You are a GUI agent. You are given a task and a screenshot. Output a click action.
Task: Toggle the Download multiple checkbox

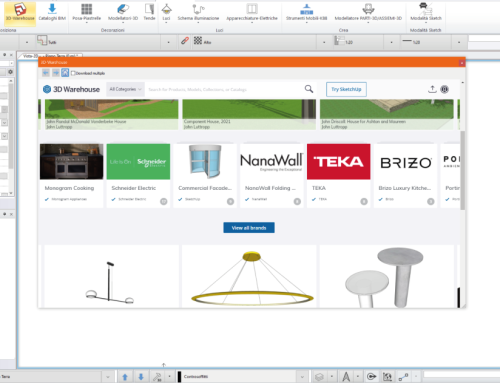coord(73,73)
